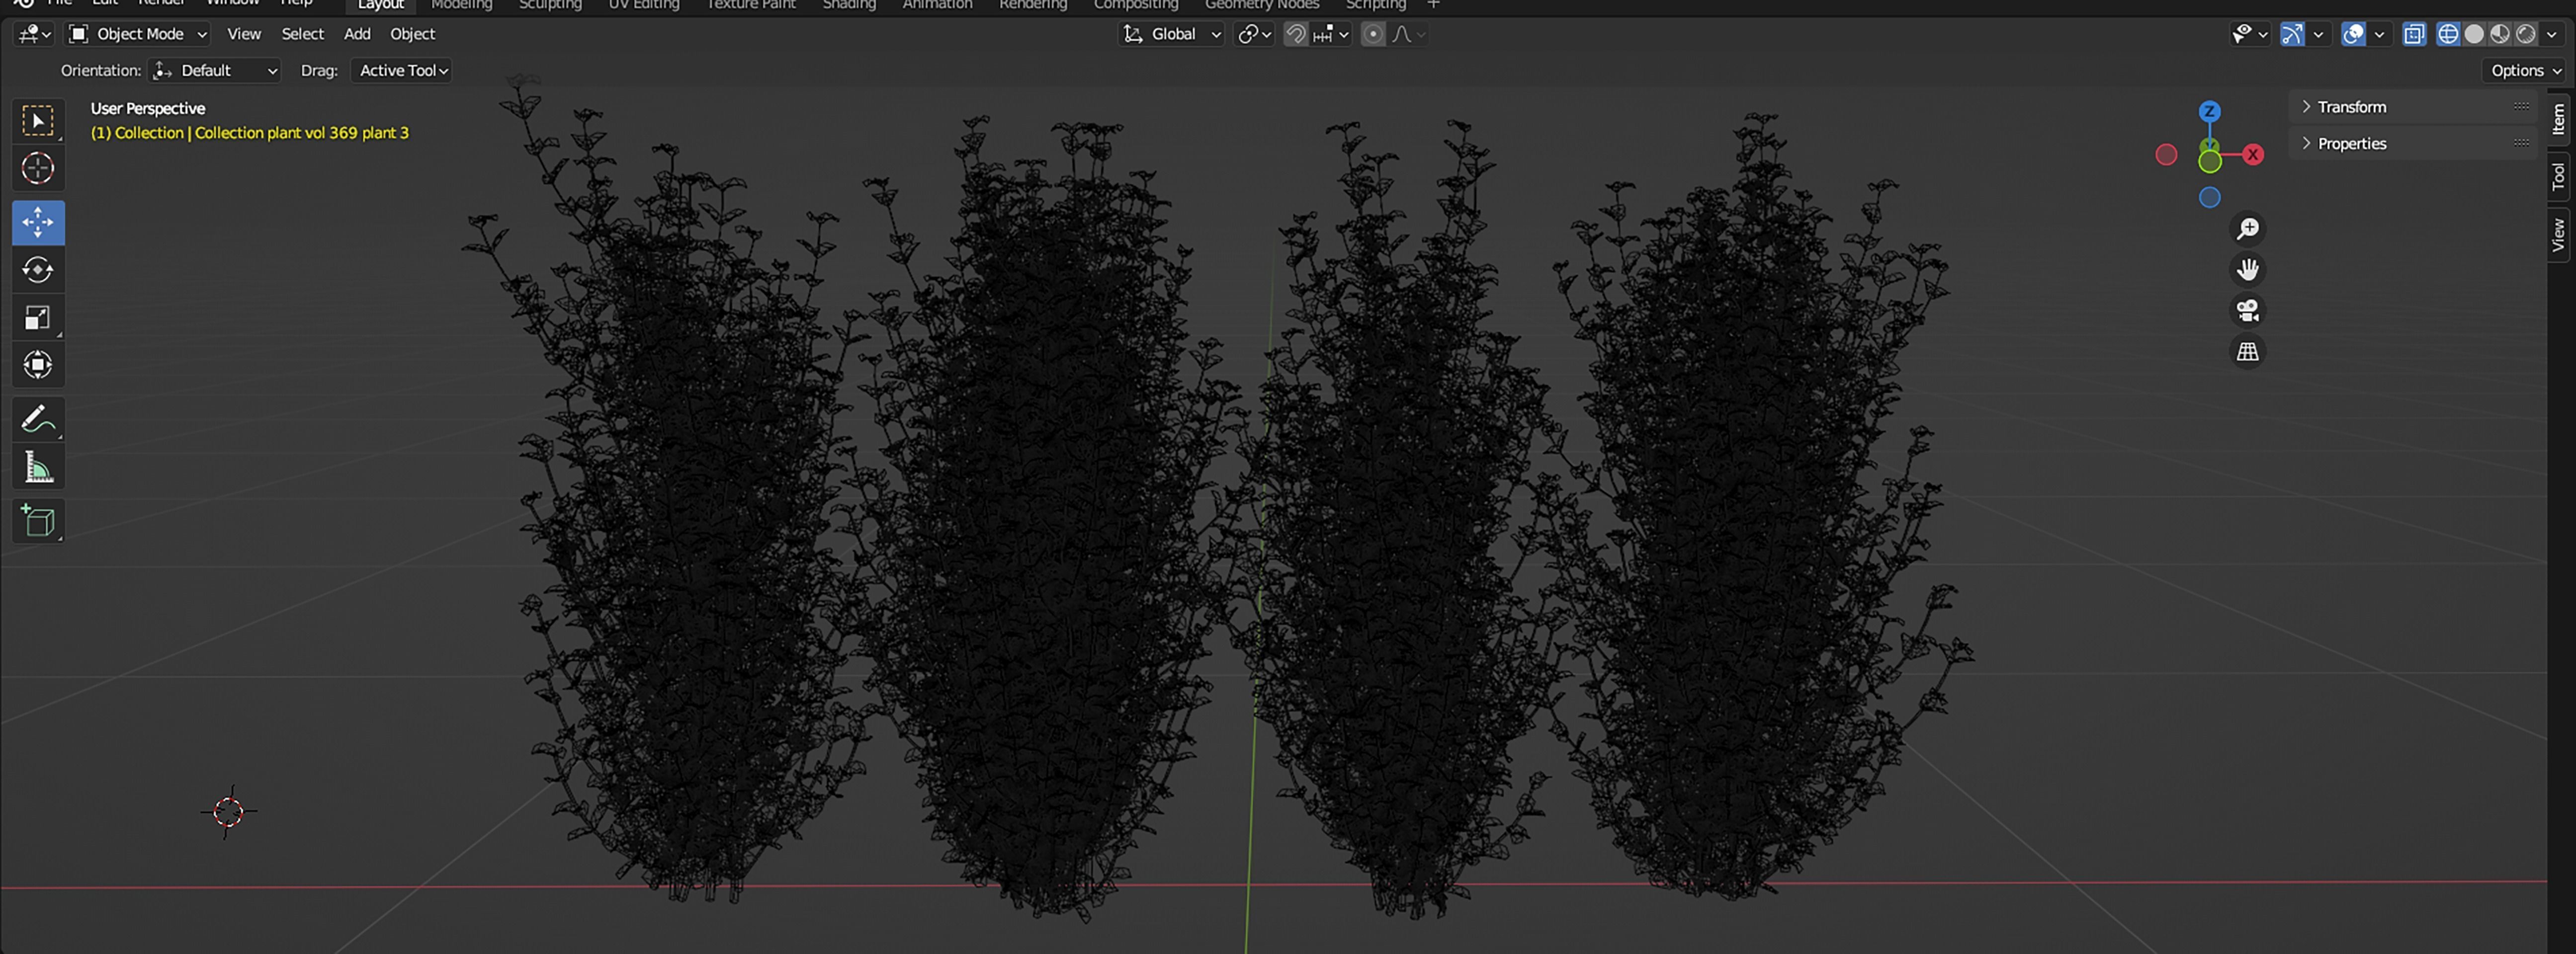The width and height of the screenshot is (2576, 954).
Task: Open the viewport Select menu
Action: pyautogui.click(x=302, y=34)
